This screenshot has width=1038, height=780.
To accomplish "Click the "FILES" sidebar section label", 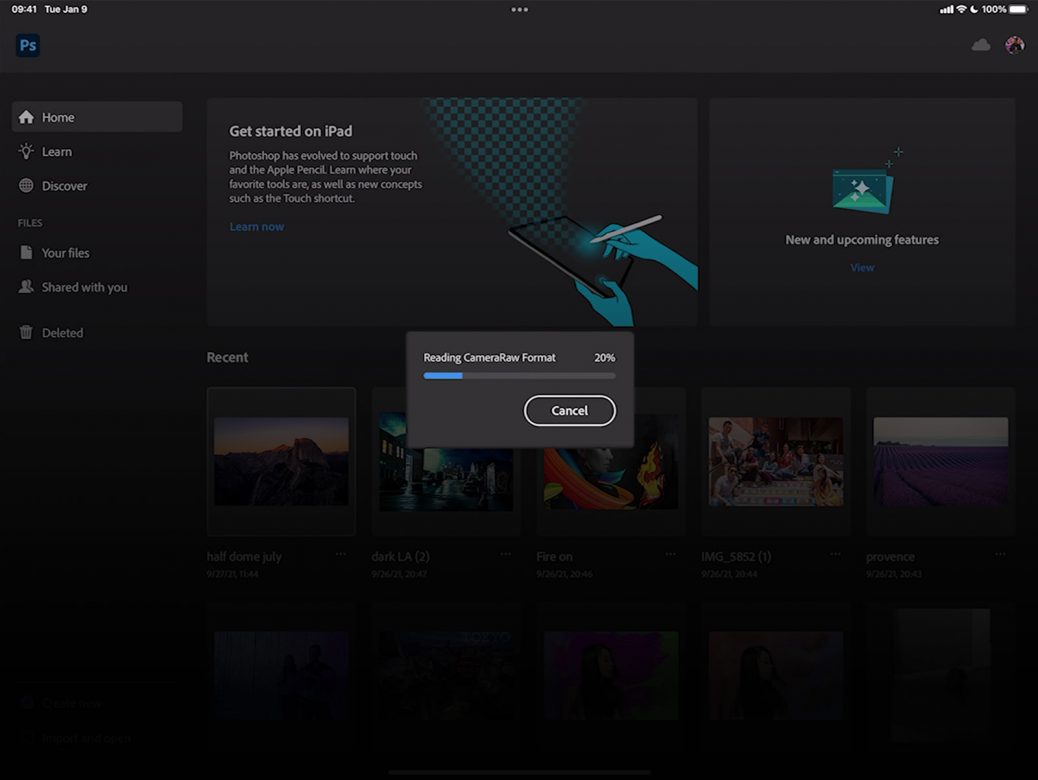I will [x=30, y=223].
